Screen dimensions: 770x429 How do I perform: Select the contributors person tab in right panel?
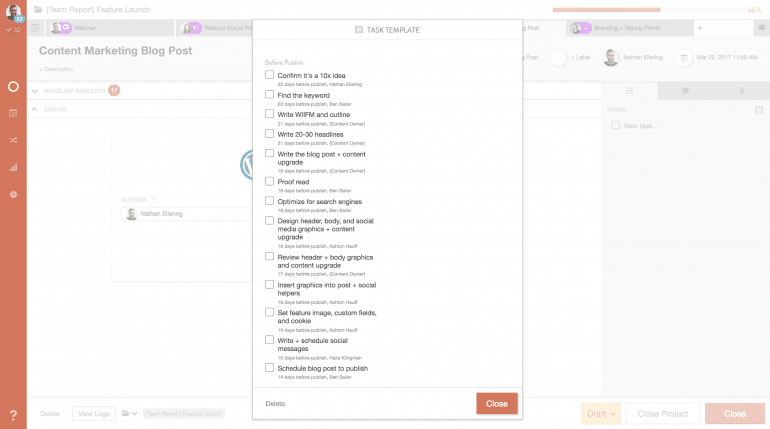pyautogui.click(x=742, y=91)
